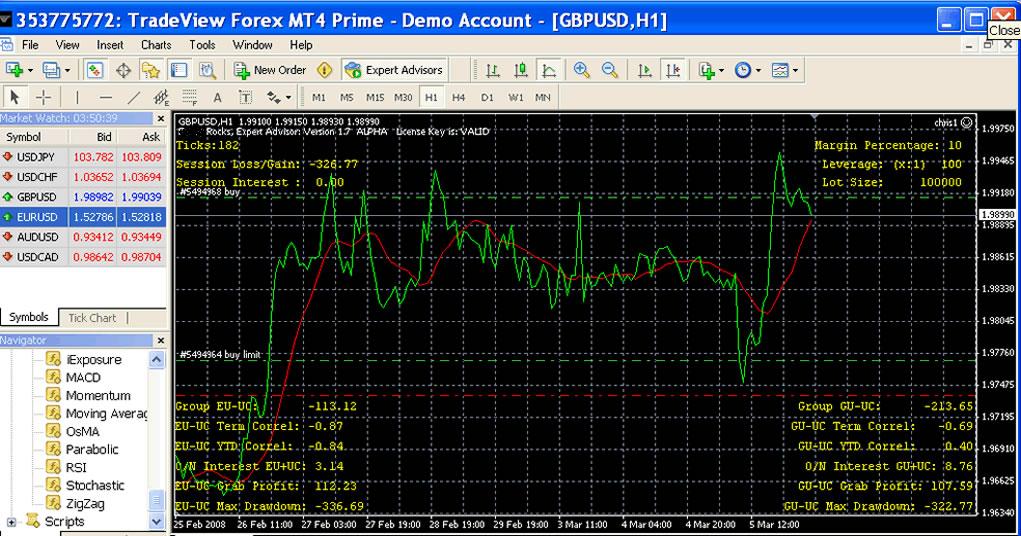Switch timeframe to M1
Viewport: 1021px width, 536px height.
point(318,98)
